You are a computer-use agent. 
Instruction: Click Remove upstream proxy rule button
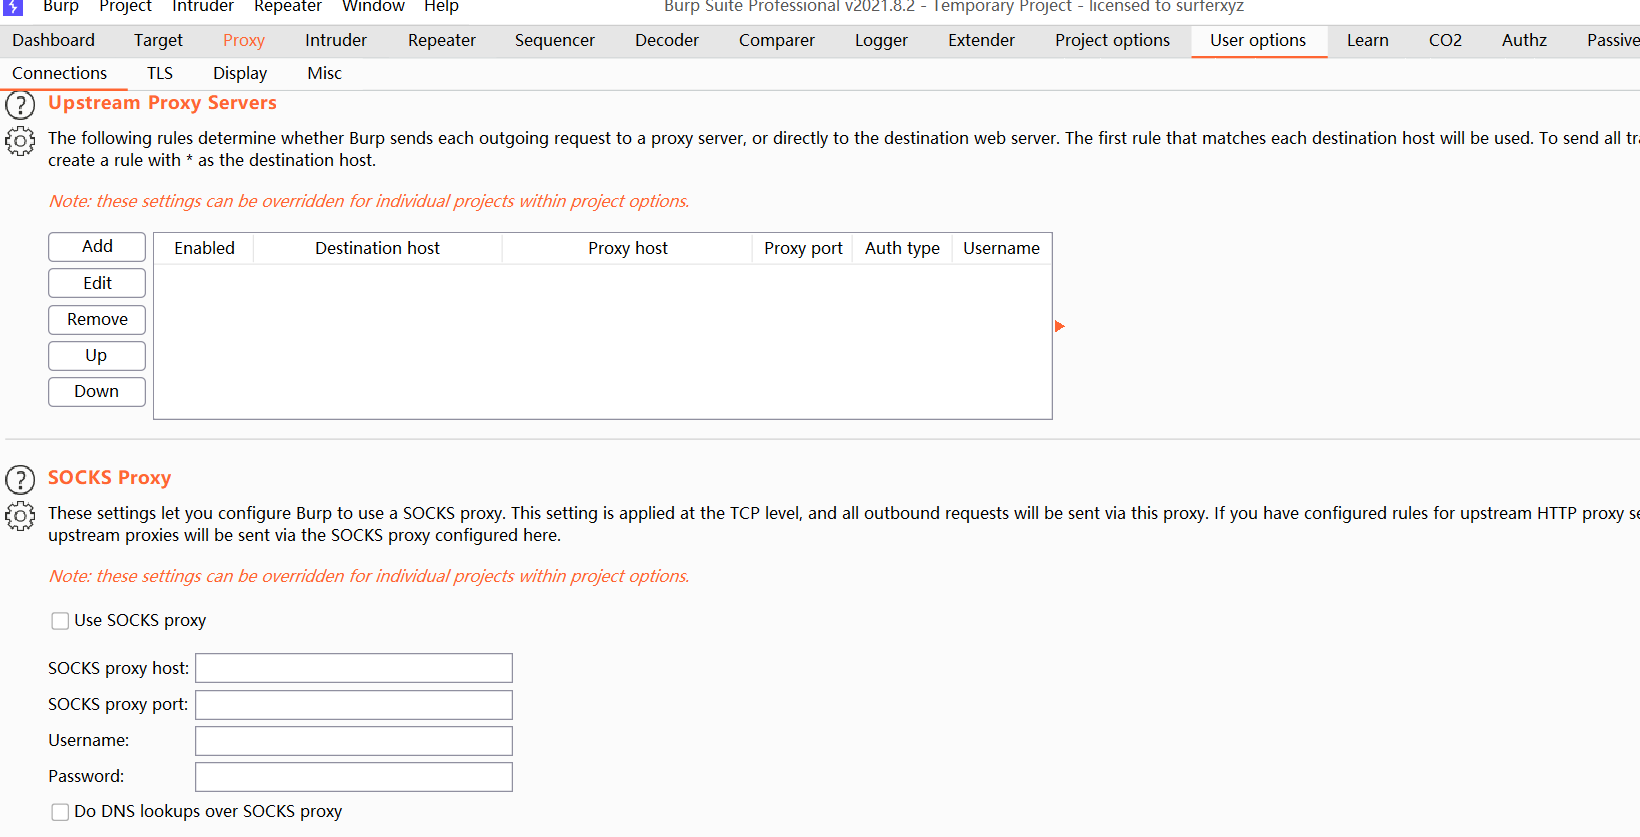pyautogui.click(x=97, y=319)
